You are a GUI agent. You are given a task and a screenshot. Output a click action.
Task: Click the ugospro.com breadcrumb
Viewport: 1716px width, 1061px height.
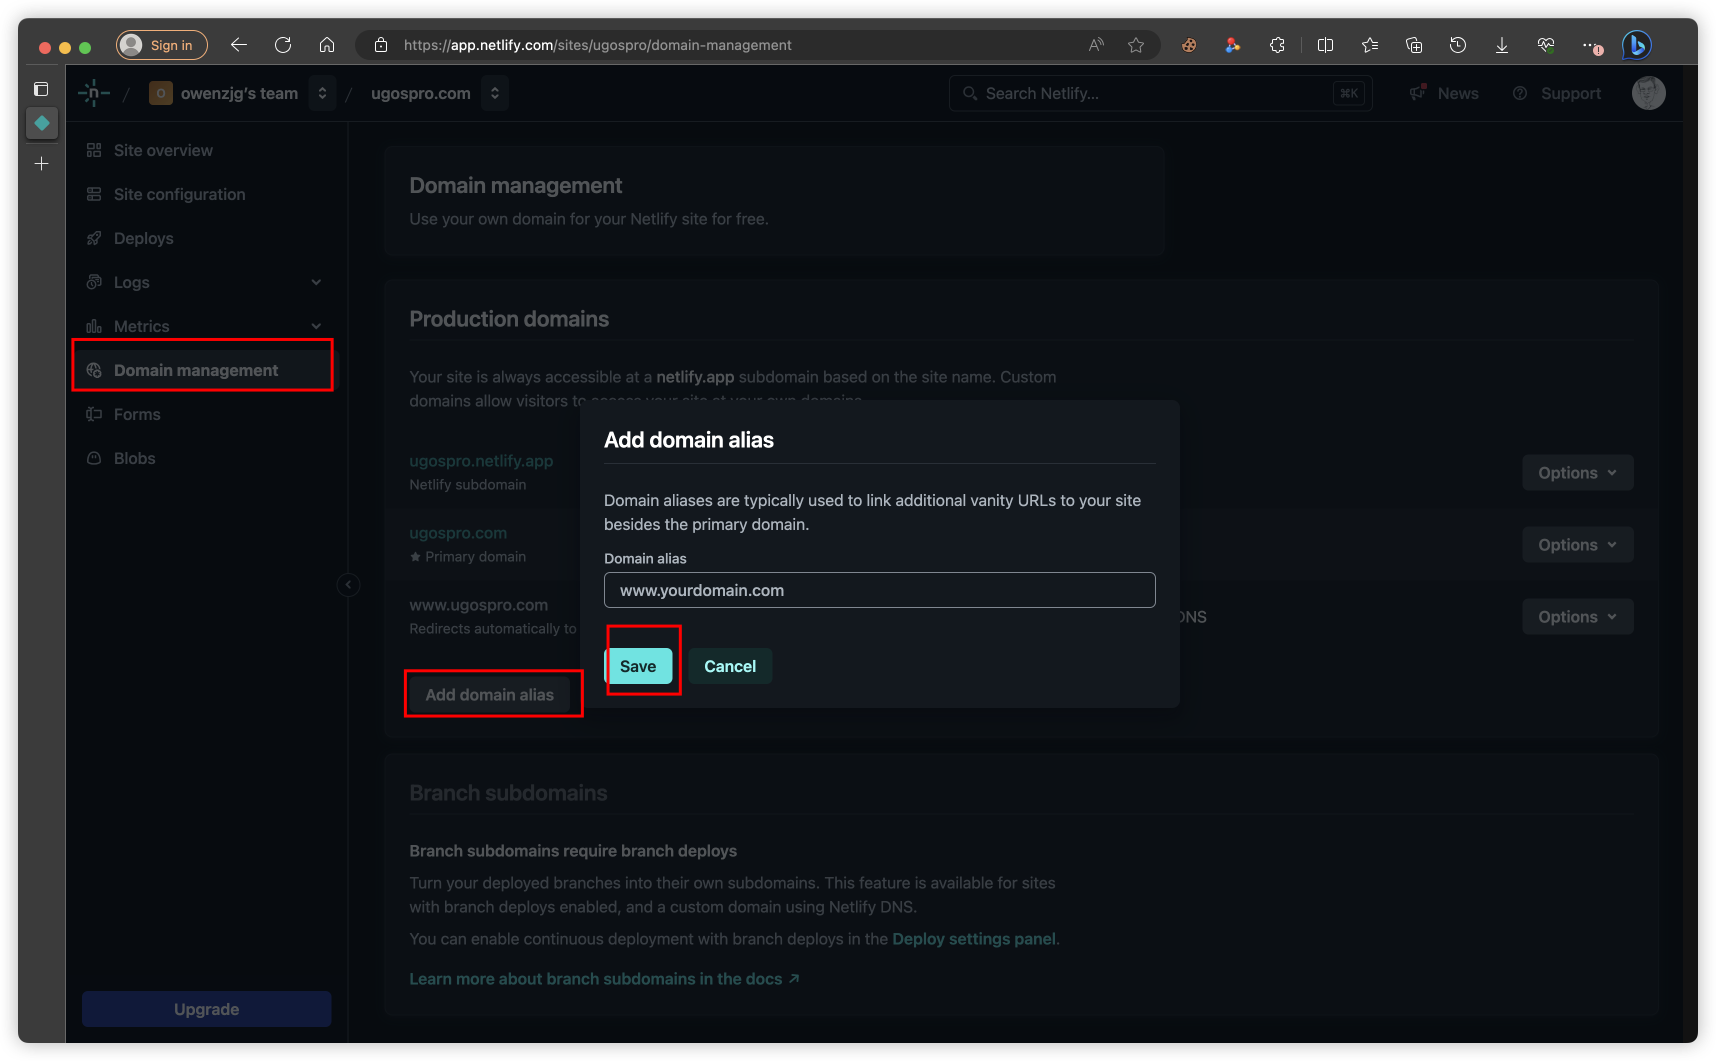point(421,93)
